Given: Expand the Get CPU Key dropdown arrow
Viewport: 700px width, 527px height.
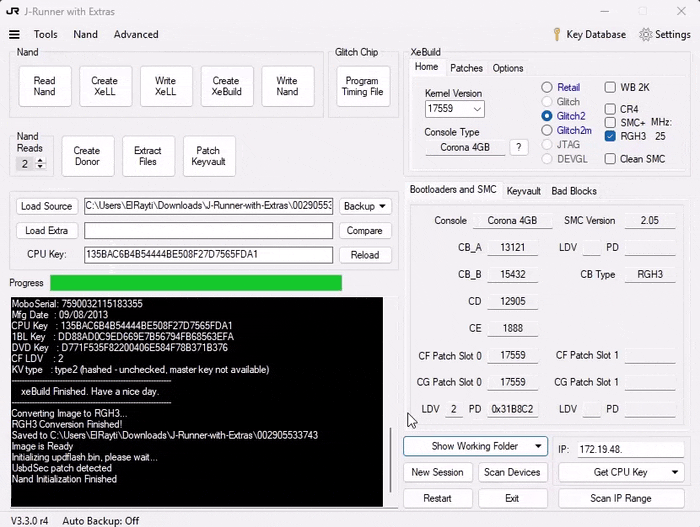Looking at the screenshot, I should tap(675, 472).
